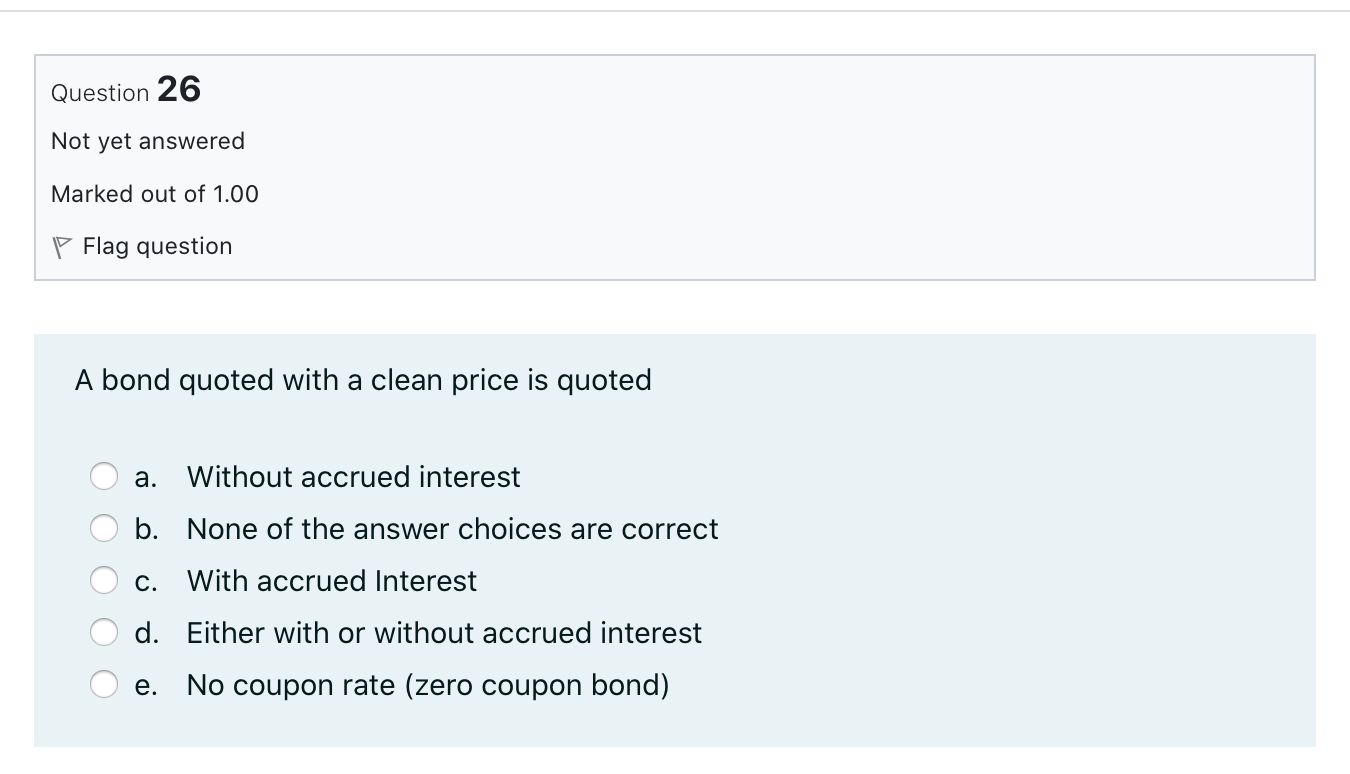Viewport: 1350px width, 774px height.
Task: Click the 'Question 26' heading
Action: pyautogui.click(x=126, y=91)
